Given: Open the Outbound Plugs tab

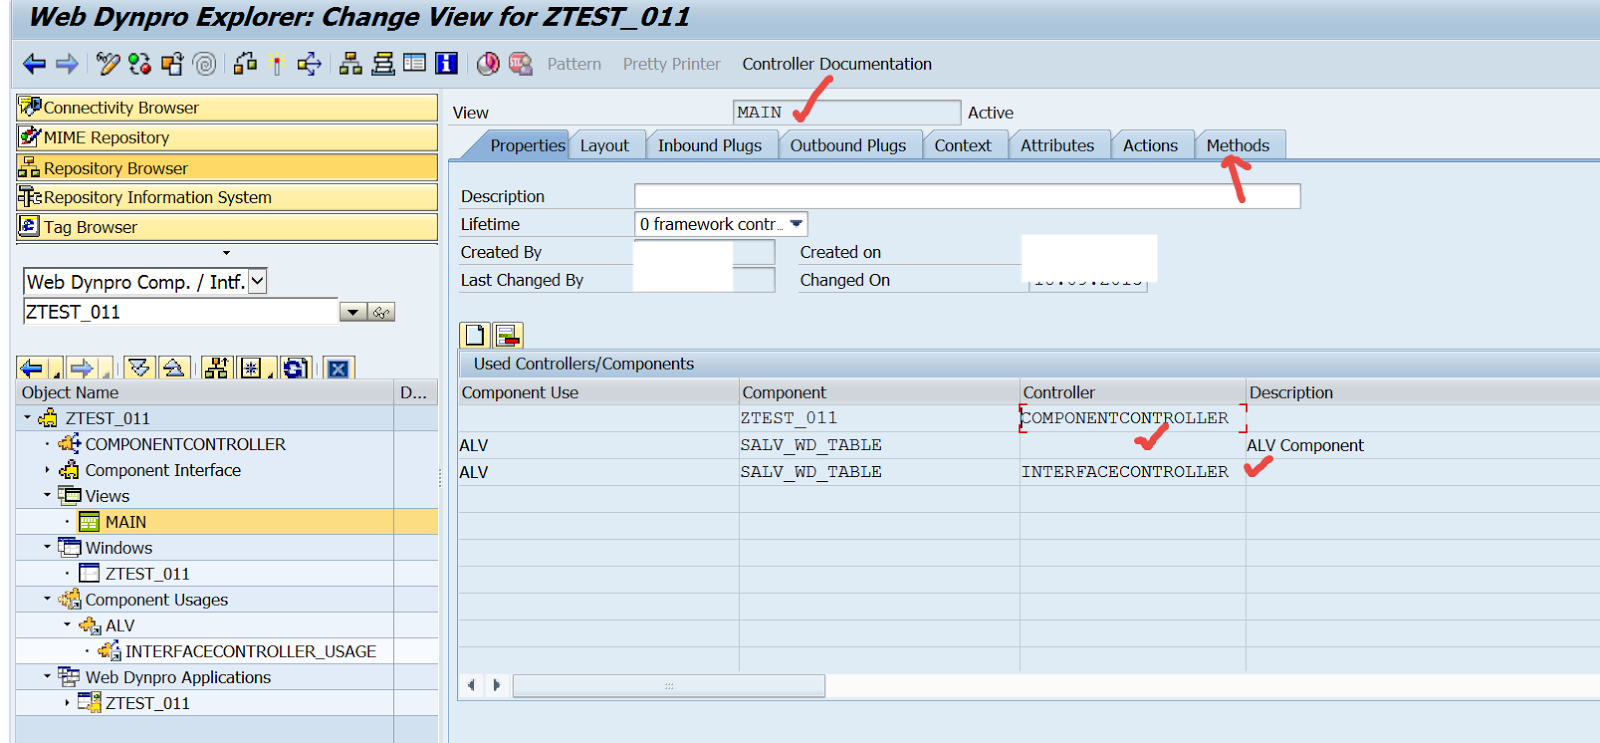Looking at the screenshot, I should click(848, 146).
